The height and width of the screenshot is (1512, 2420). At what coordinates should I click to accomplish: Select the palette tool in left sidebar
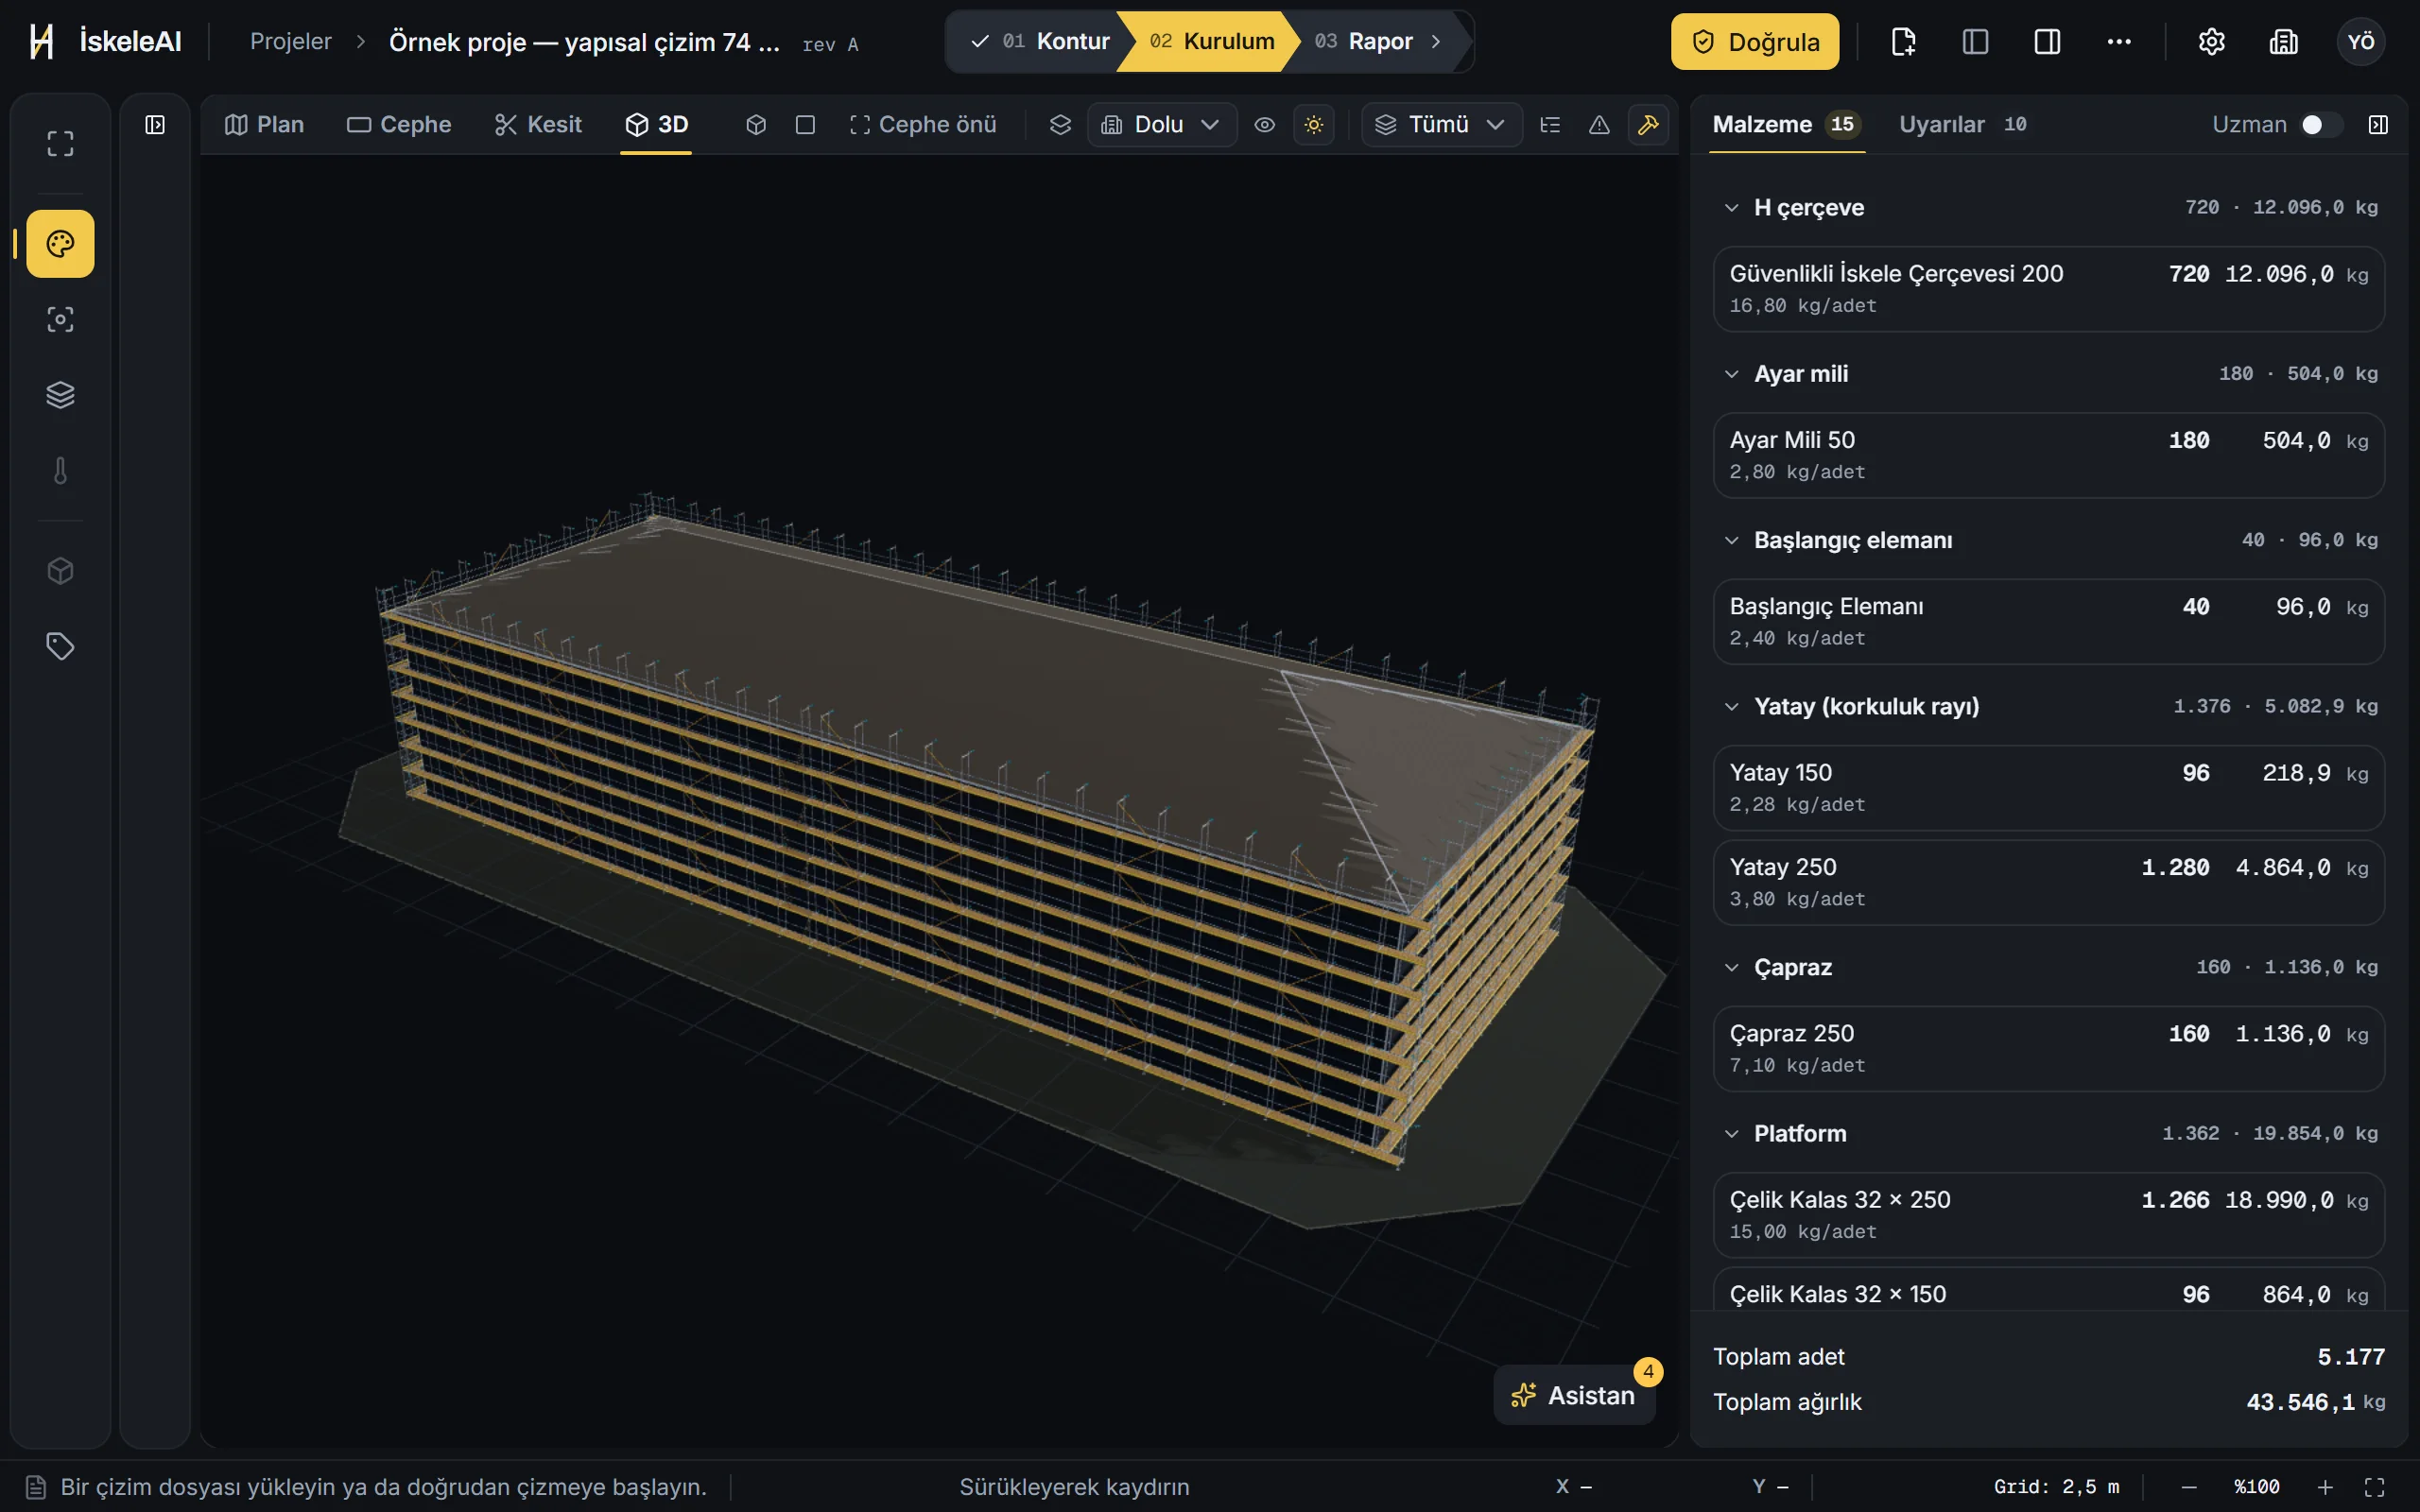60,244
